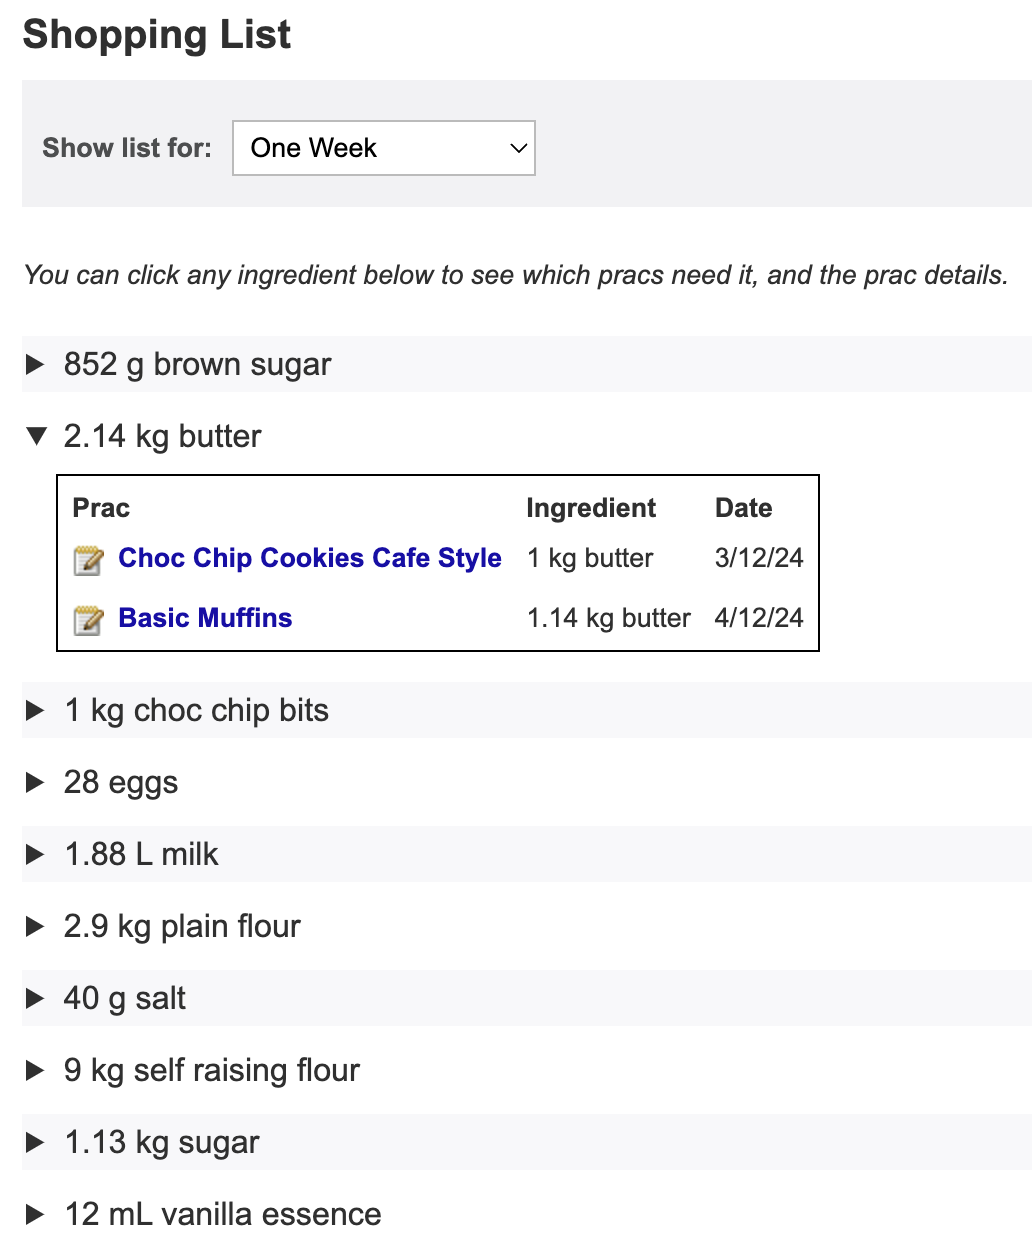Click the 852 g brown sugar text
The image size is (1032, 1256).
[197, 364]
